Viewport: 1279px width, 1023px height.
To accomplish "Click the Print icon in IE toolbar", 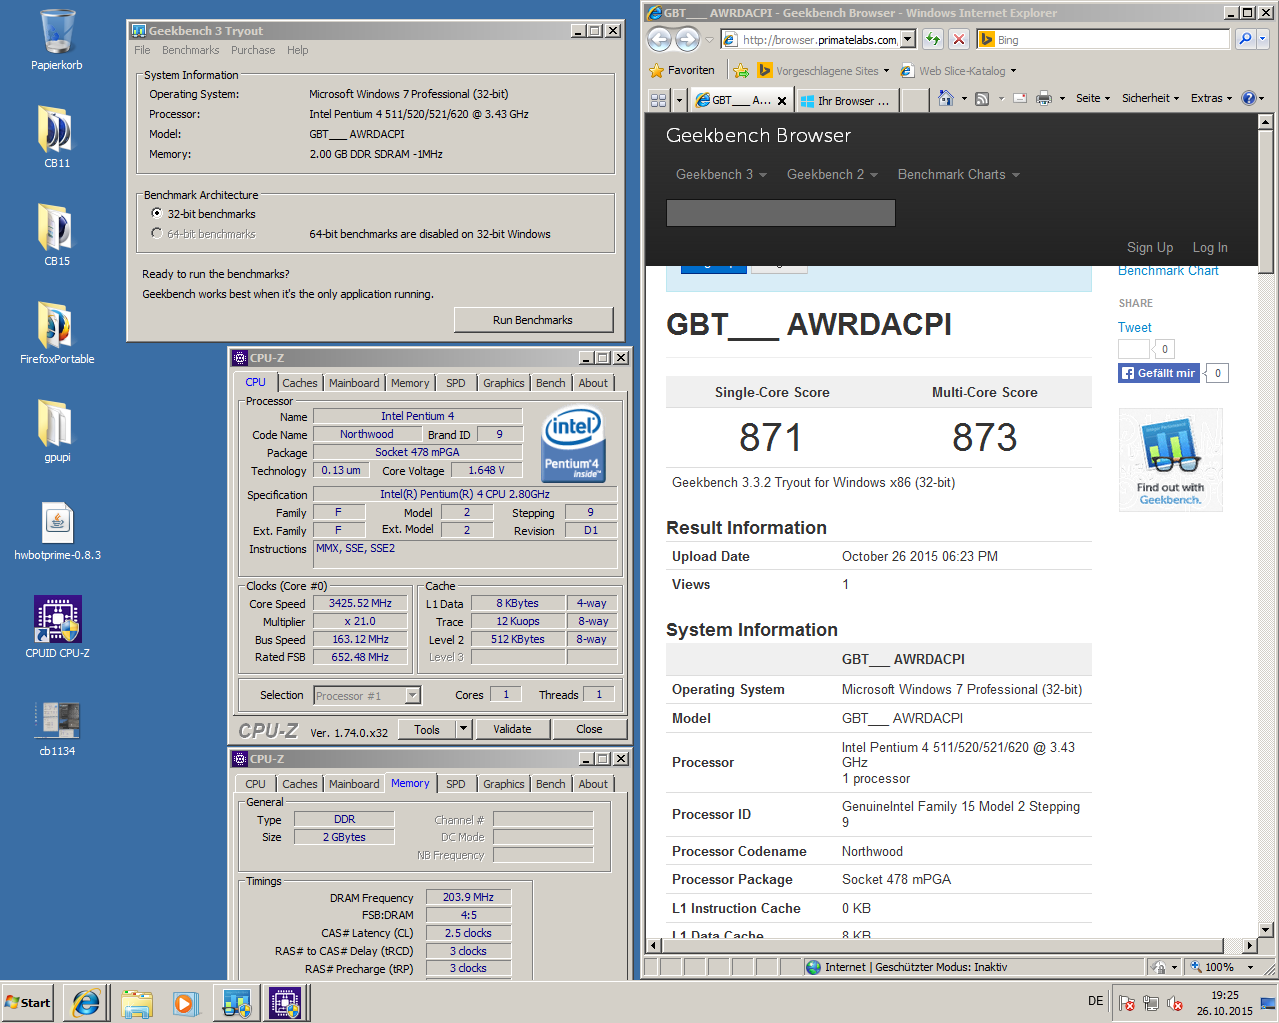I will point(1044,98).
